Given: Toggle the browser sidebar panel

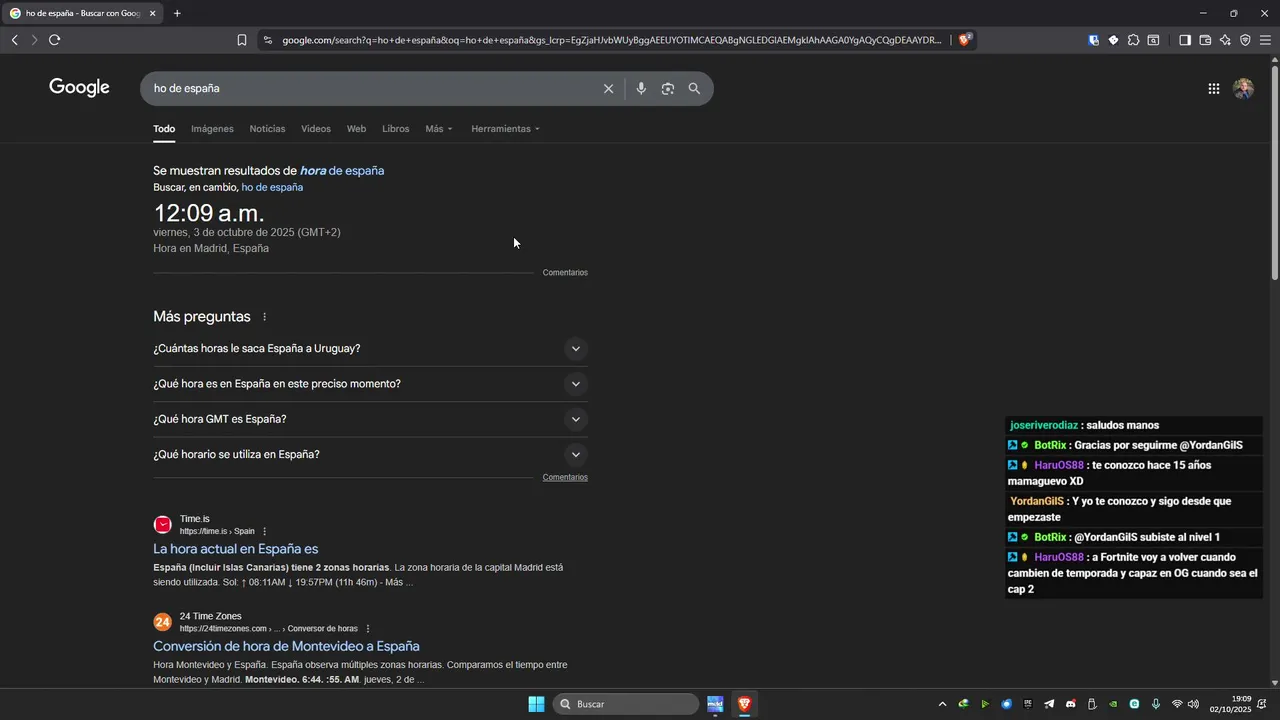Looking at the screenshot, I should tap(1185, 40).
